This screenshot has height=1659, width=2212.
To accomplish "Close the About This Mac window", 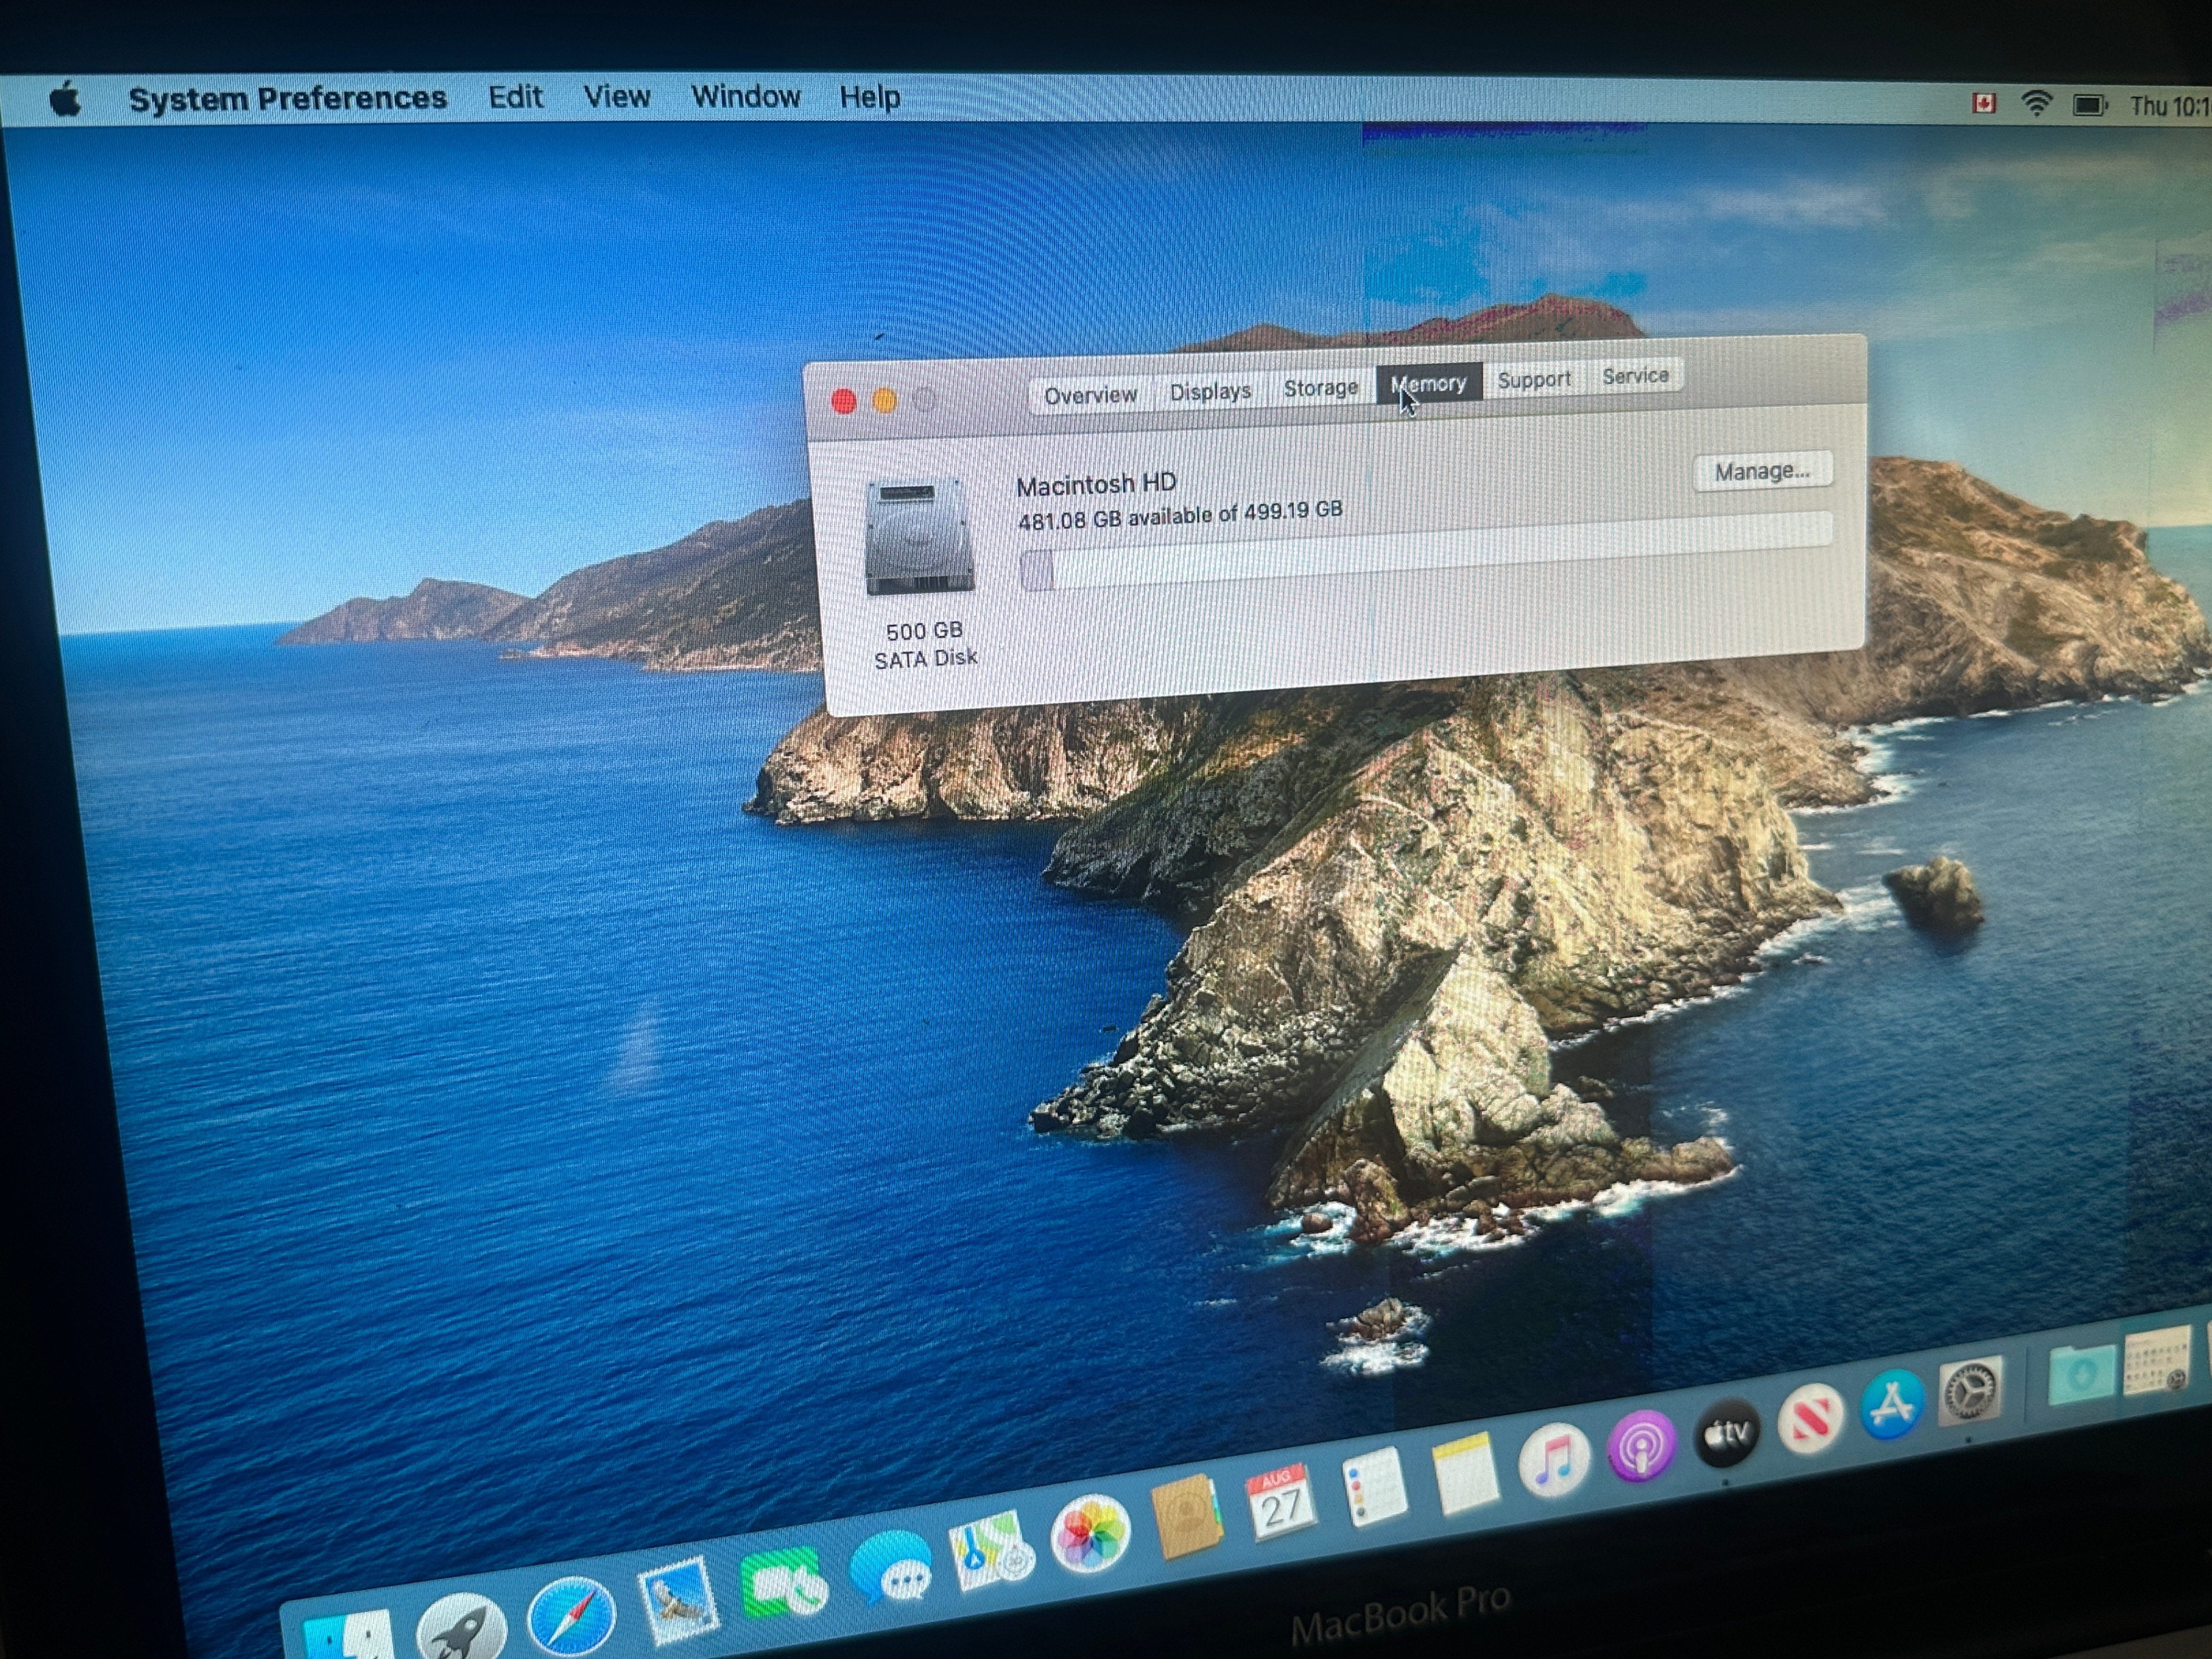I will (844, 402).
